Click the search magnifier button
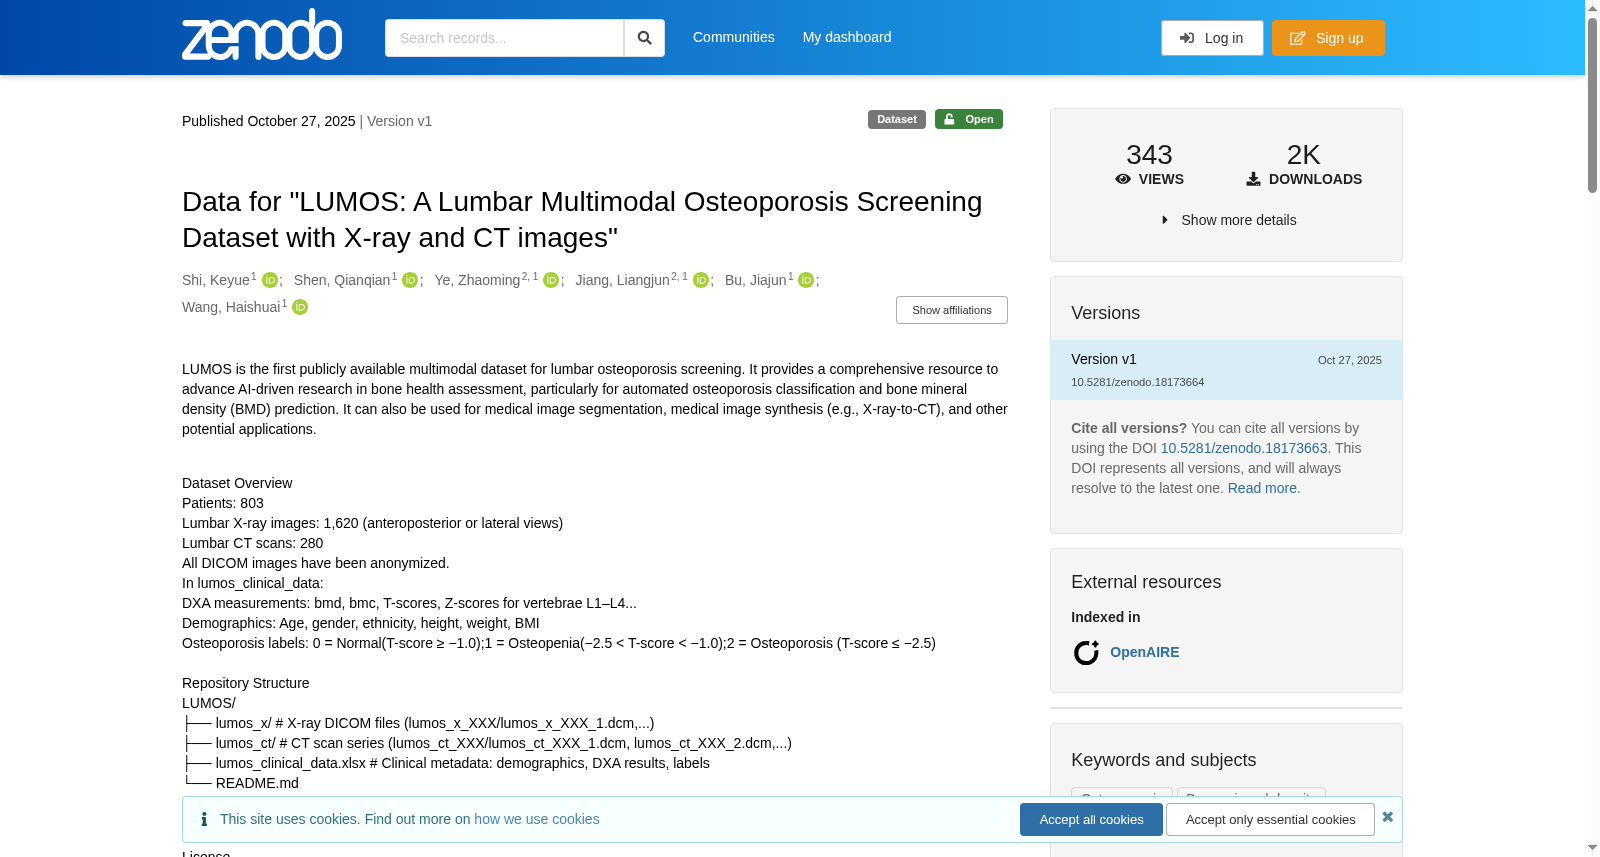The width and height of the screenshot is (1600, 857). tap(645, 38)
